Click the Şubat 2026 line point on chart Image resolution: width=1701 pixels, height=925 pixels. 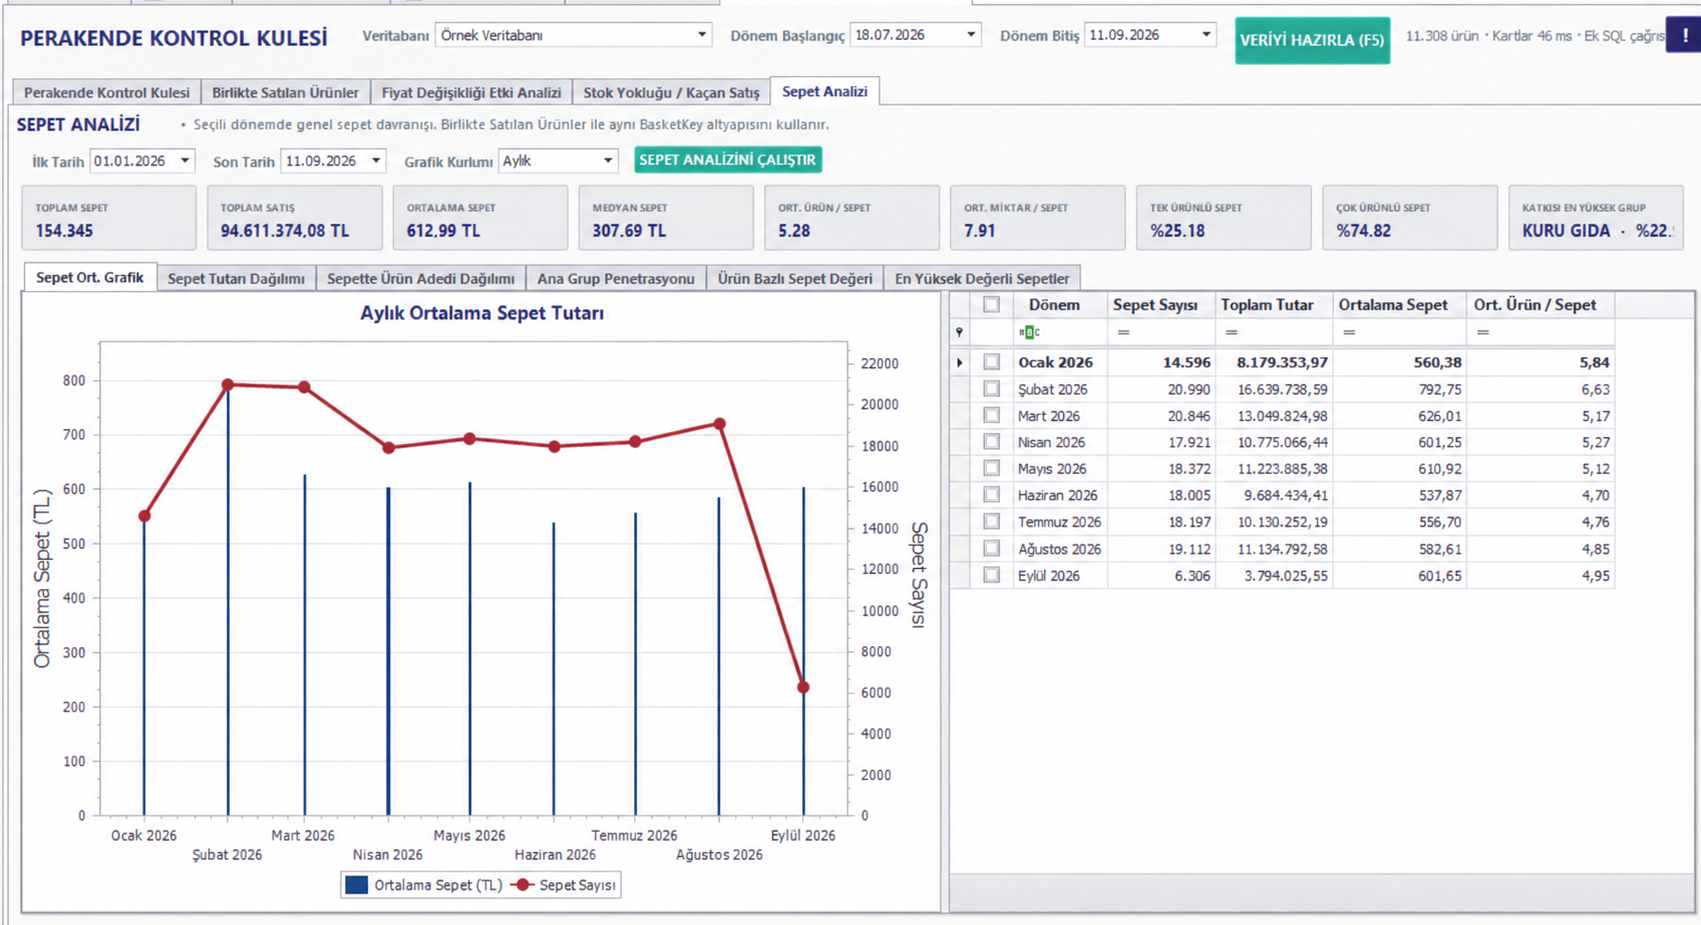(228, 385)
